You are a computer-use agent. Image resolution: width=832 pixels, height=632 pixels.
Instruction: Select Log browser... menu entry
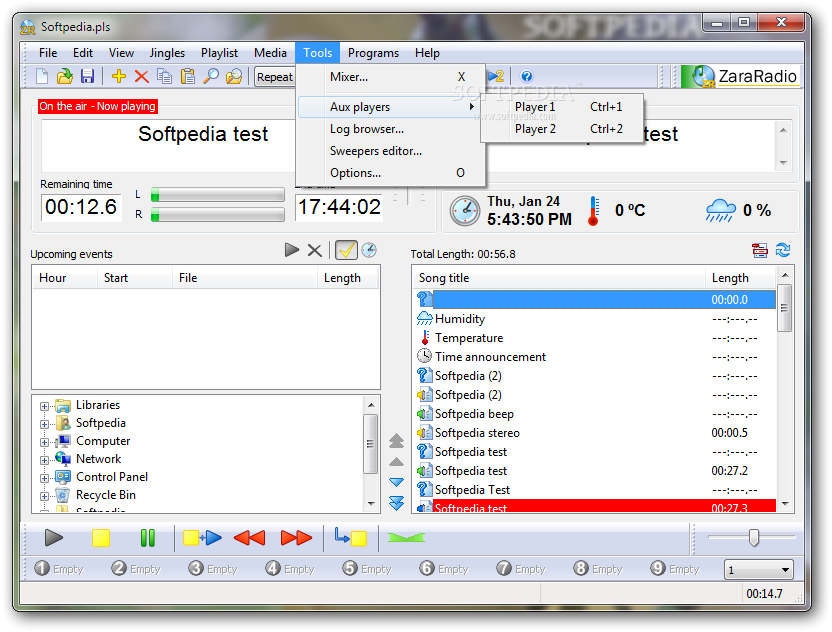tap(391, 129)
